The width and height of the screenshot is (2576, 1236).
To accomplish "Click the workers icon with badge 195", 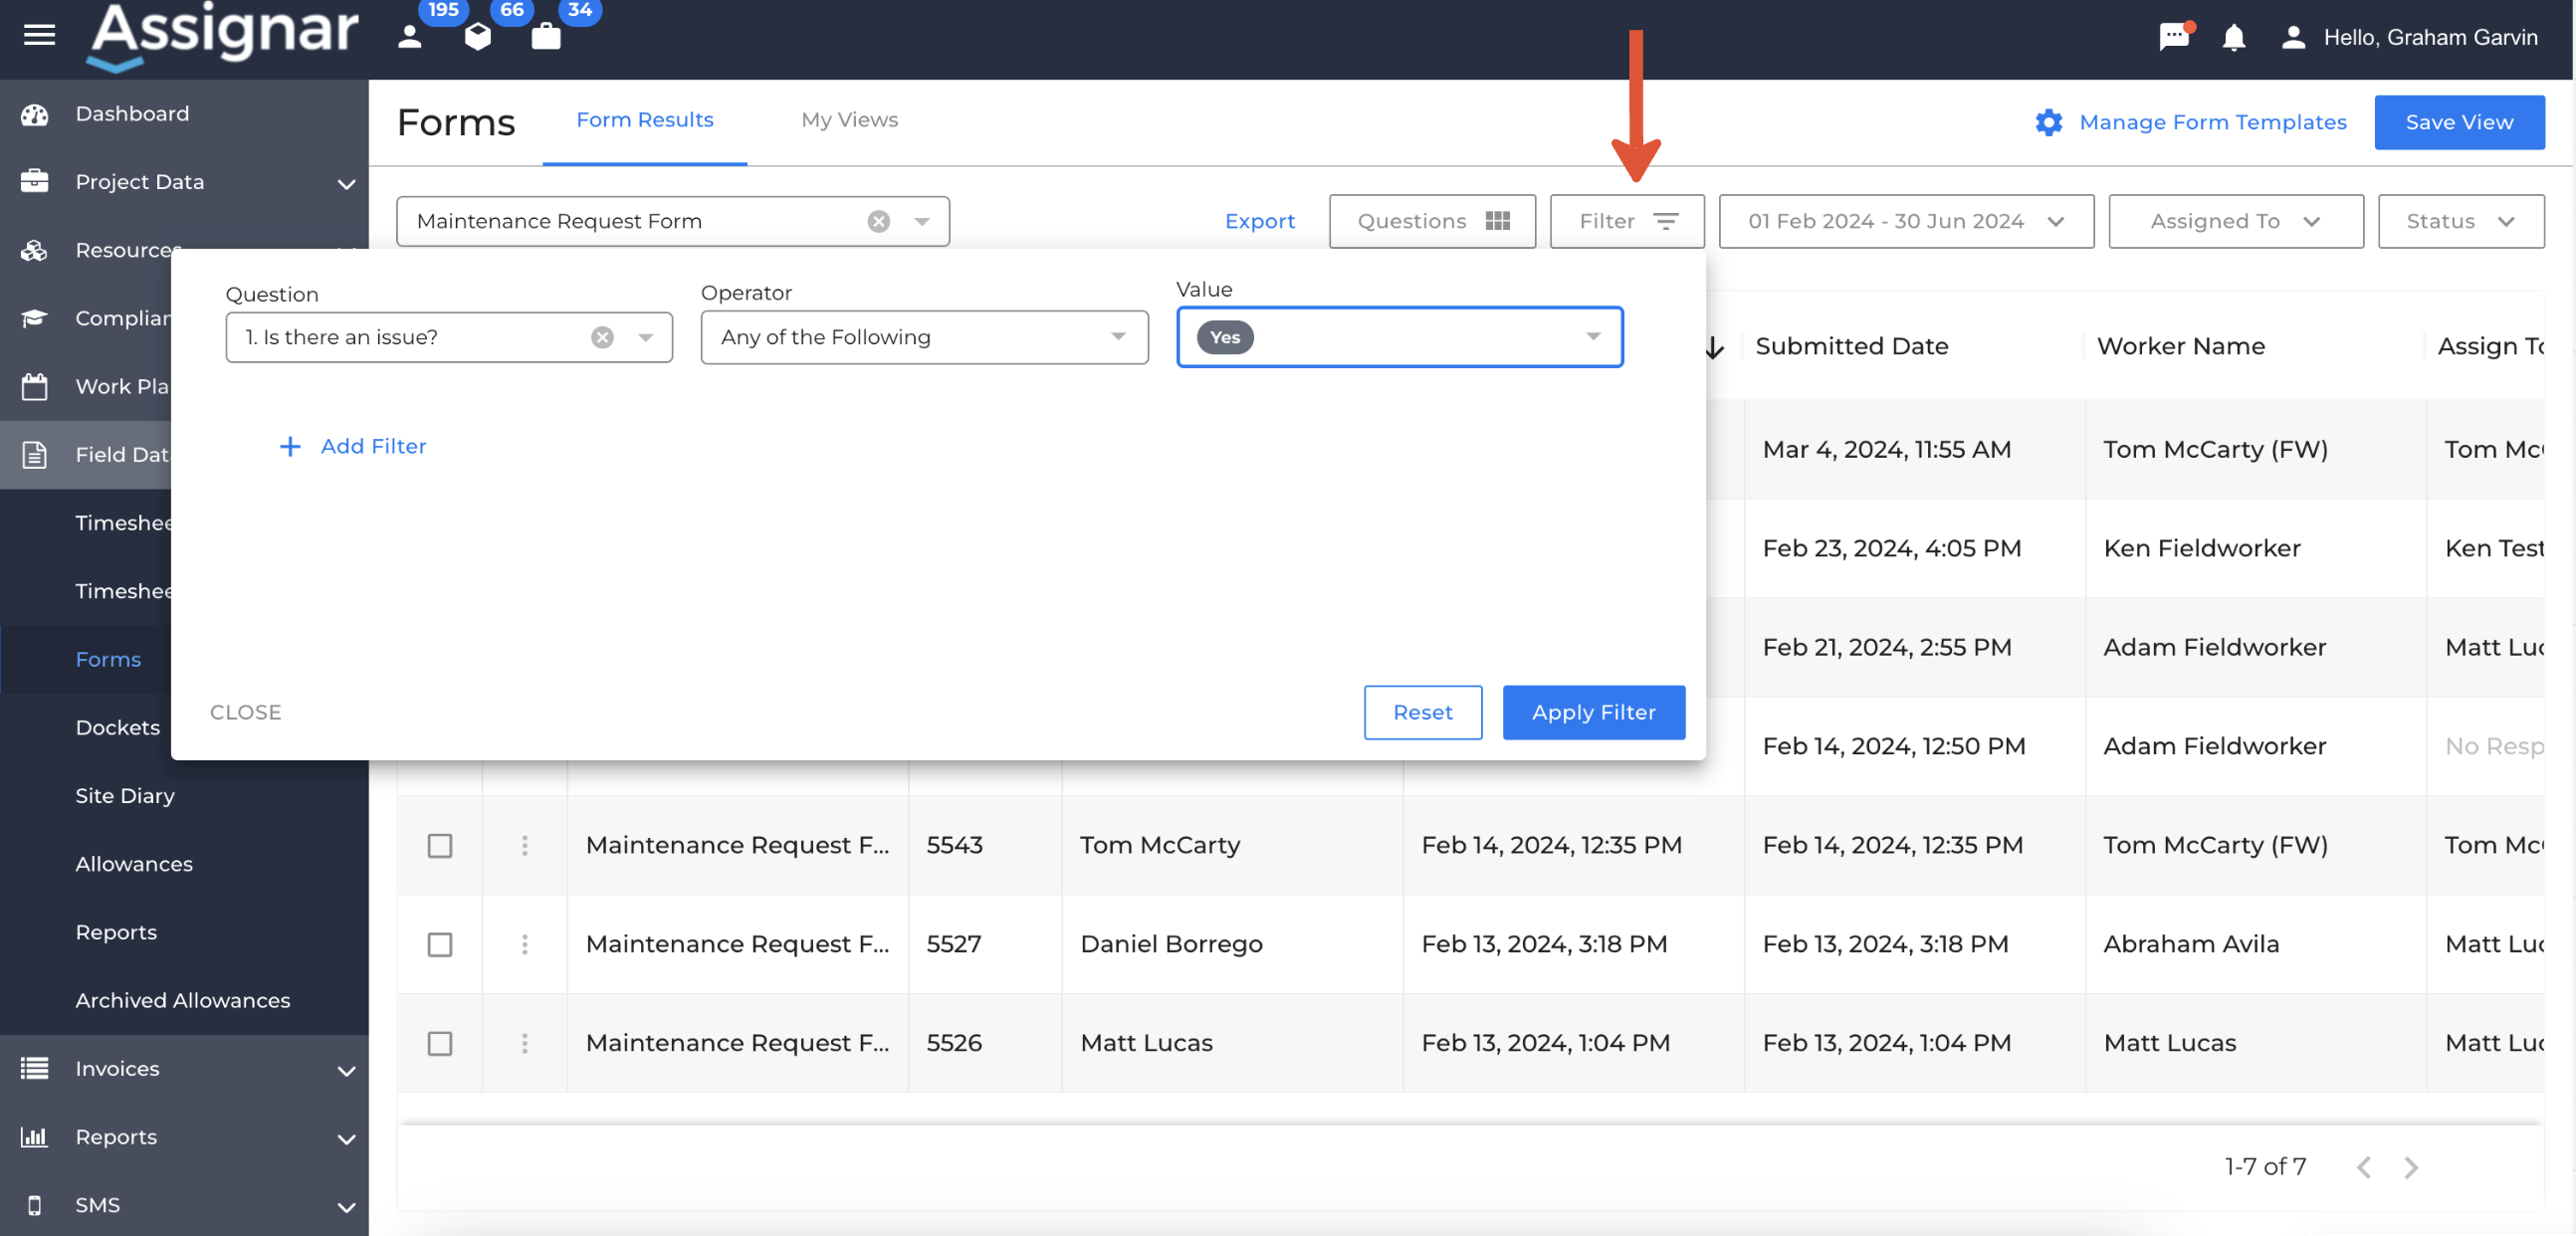I will (410, 36).
